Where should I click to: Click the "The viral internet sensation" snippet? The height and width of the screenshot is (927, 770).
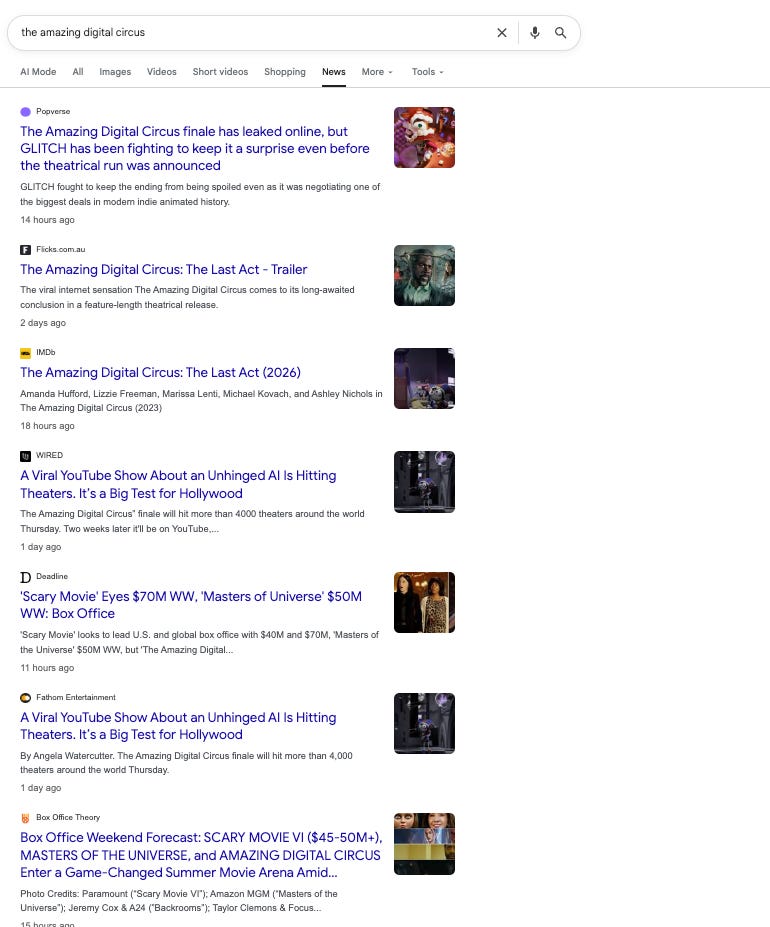coord(187,297)
